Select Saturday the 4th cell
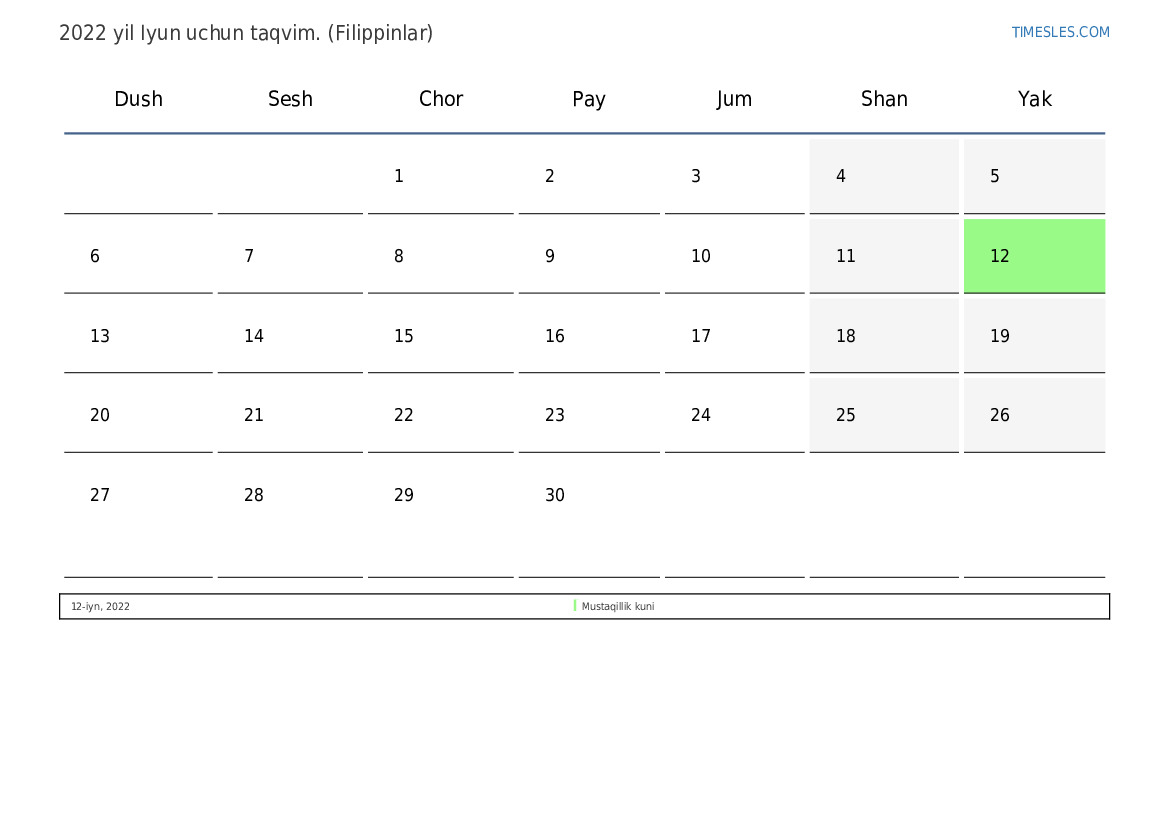1169x827 pixels. tap(883, 176)
